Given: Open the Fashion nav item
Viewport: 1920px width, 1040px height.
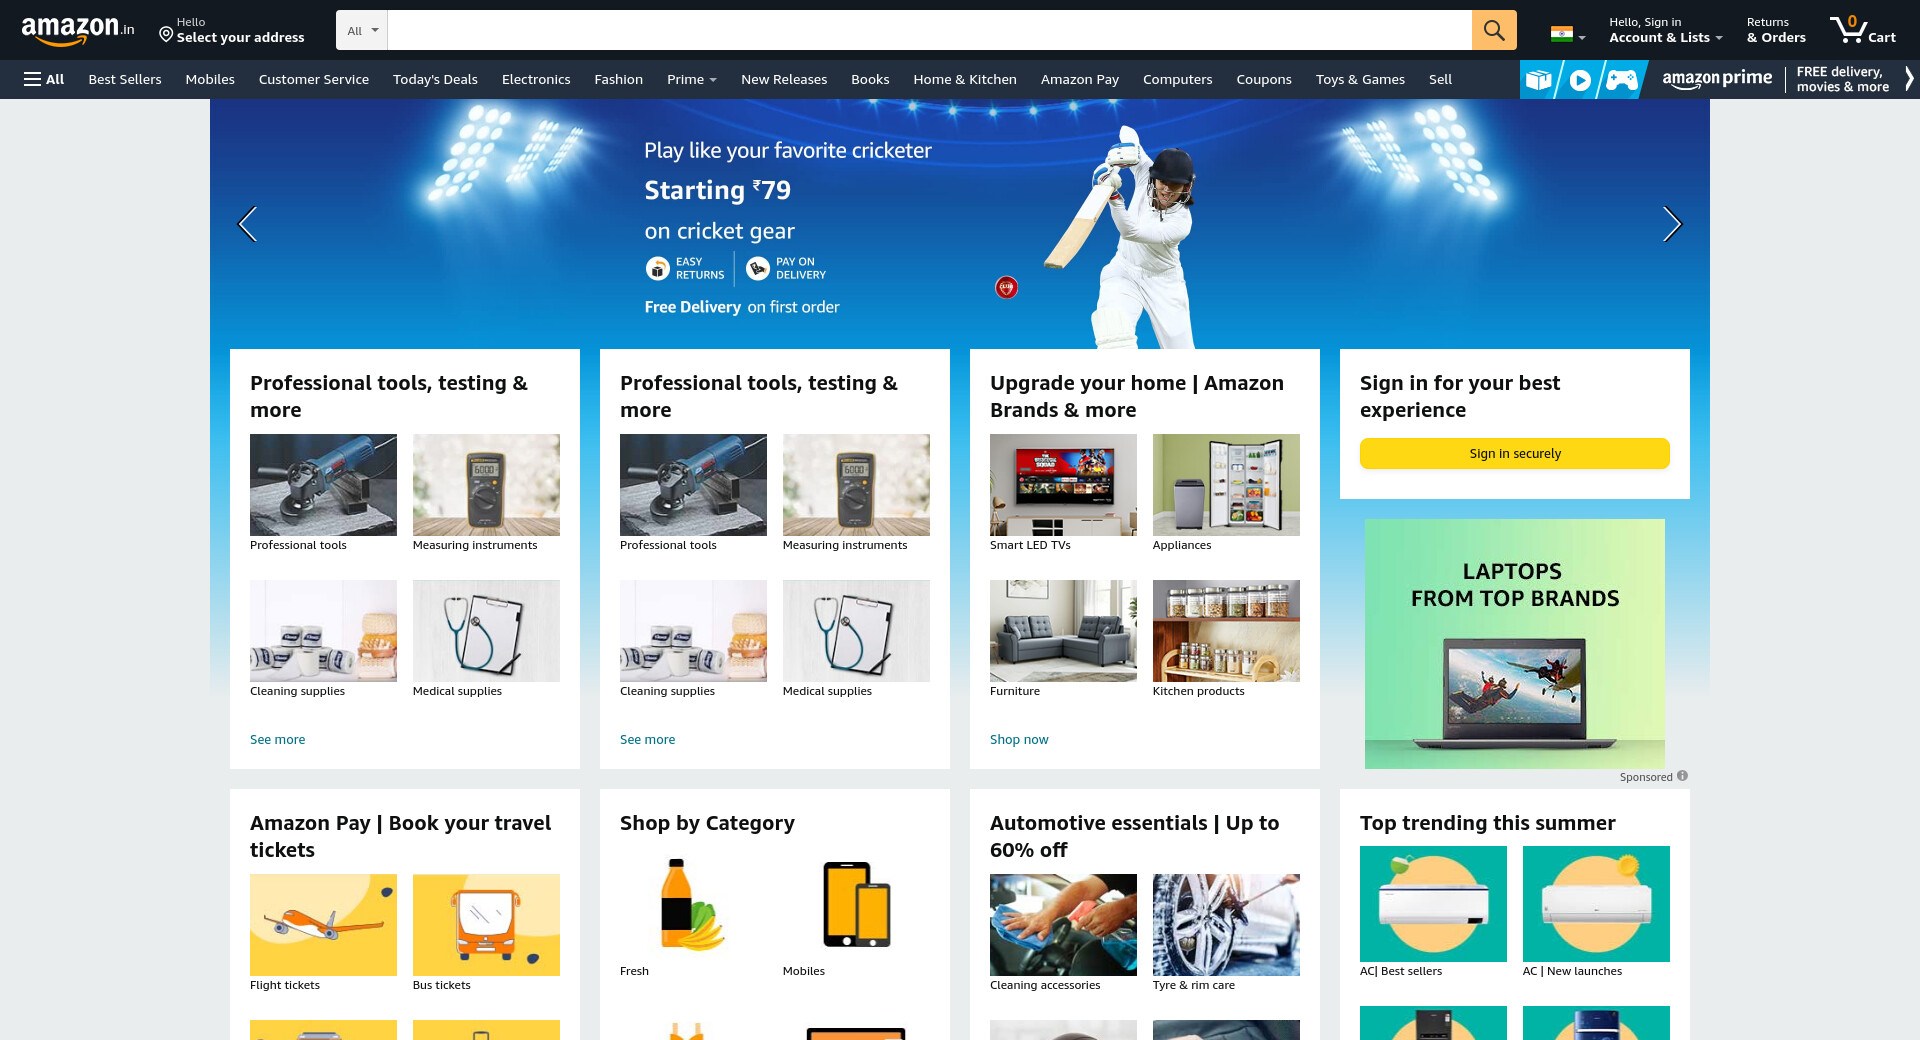Looking at the screenshot, I should tap(619, 79).
